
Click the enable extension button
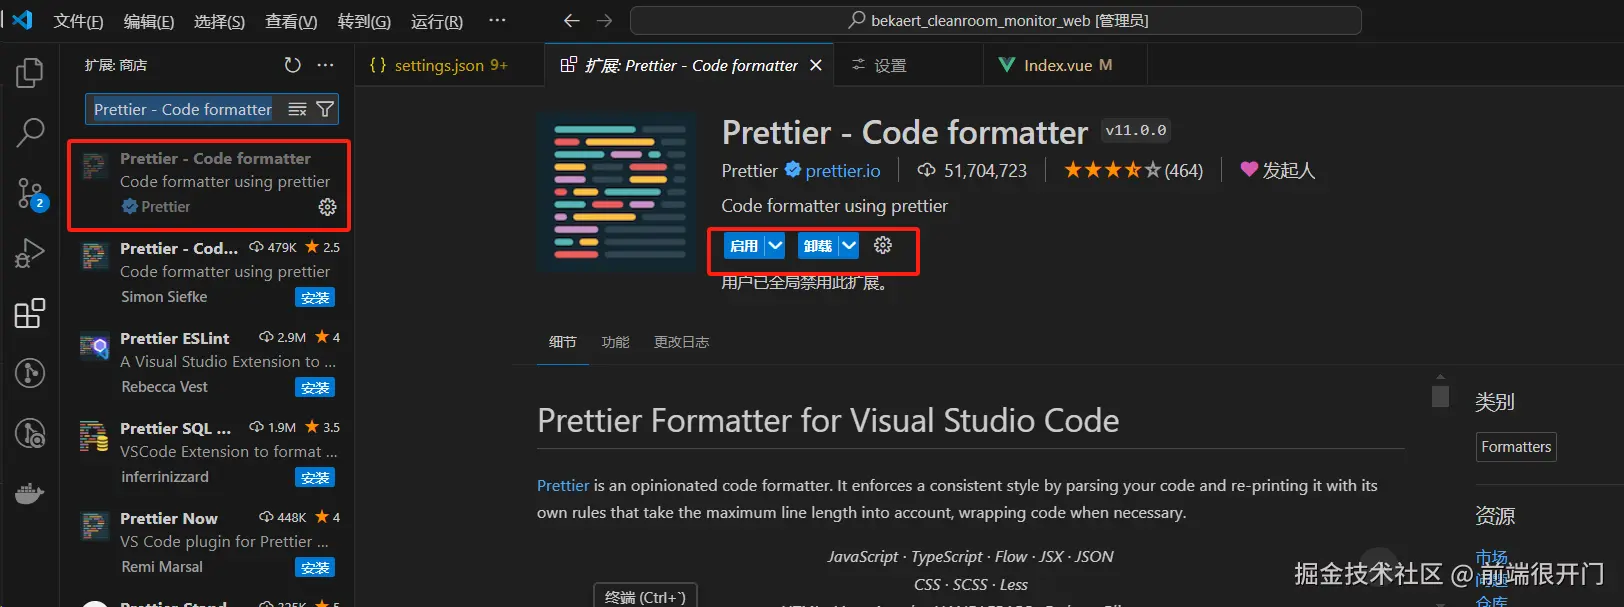[744, 246]
